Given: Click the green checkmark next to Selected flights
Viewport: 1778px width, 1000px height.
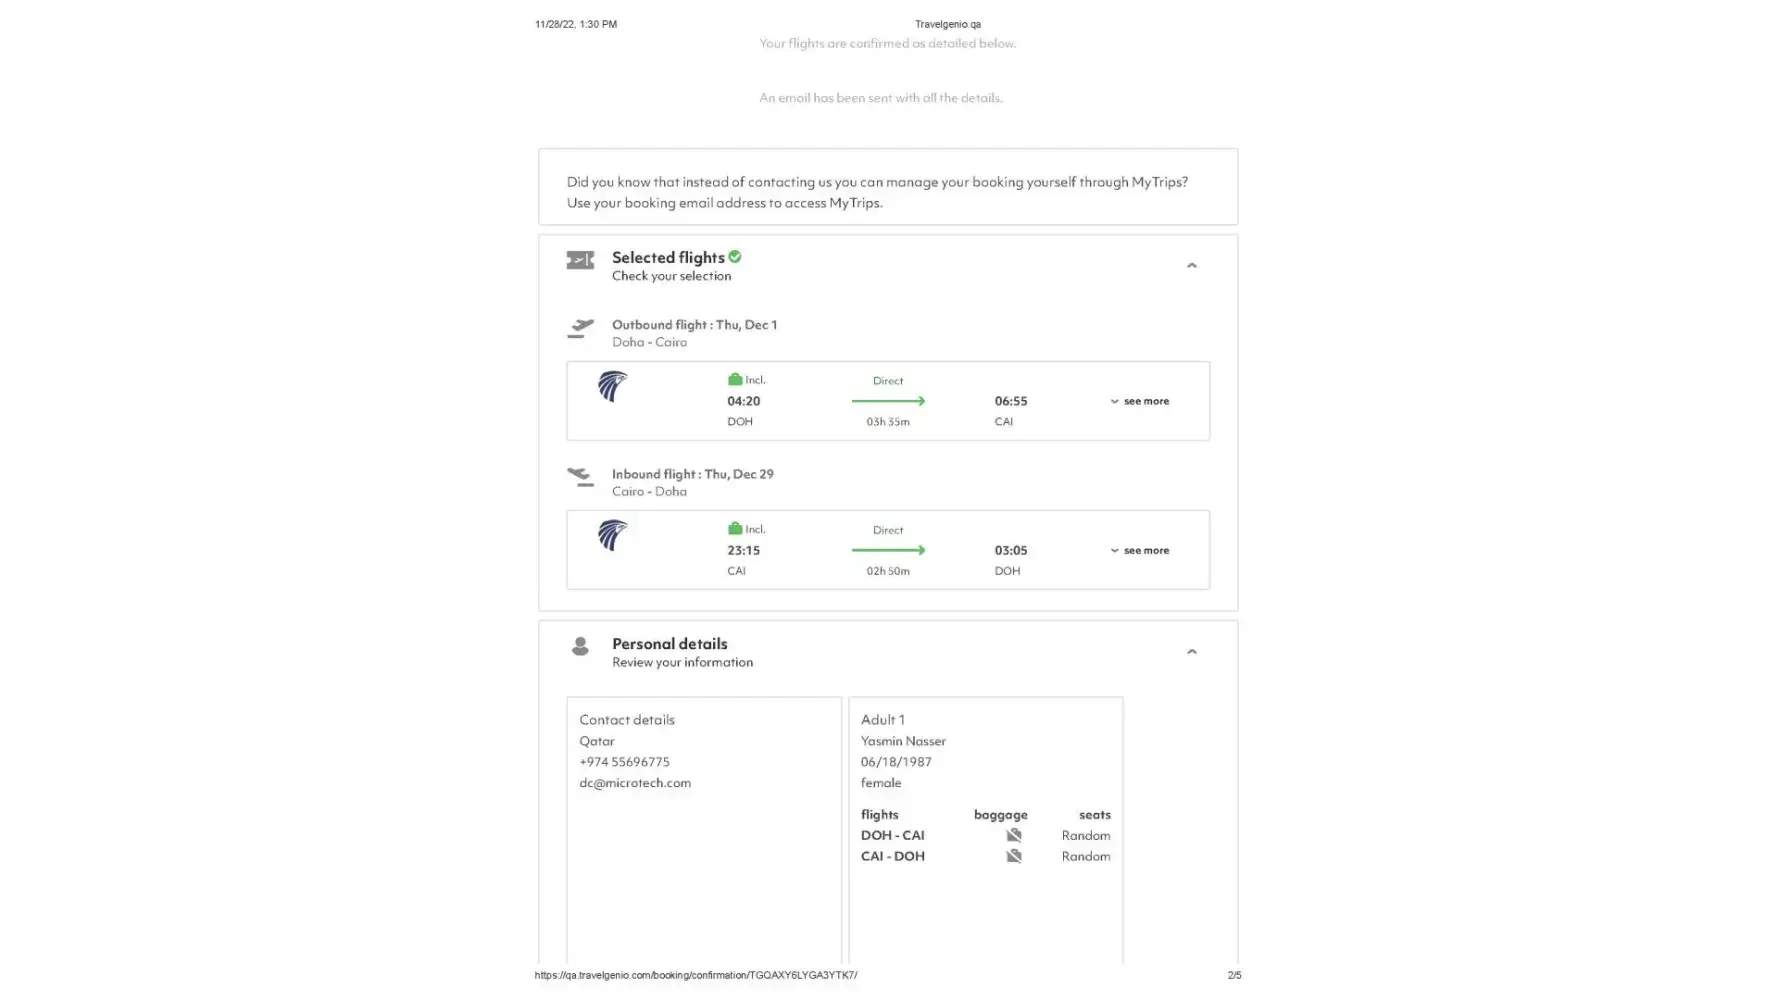Looking at the screenshot, I should point(735,257).
